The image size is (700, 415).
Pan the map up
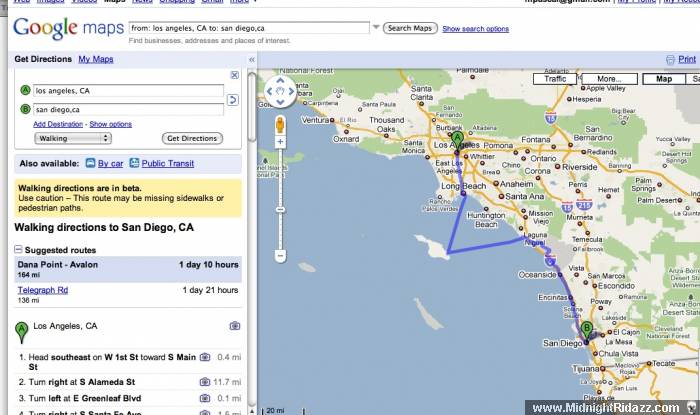pyautogui.click(x=280, y=81)
